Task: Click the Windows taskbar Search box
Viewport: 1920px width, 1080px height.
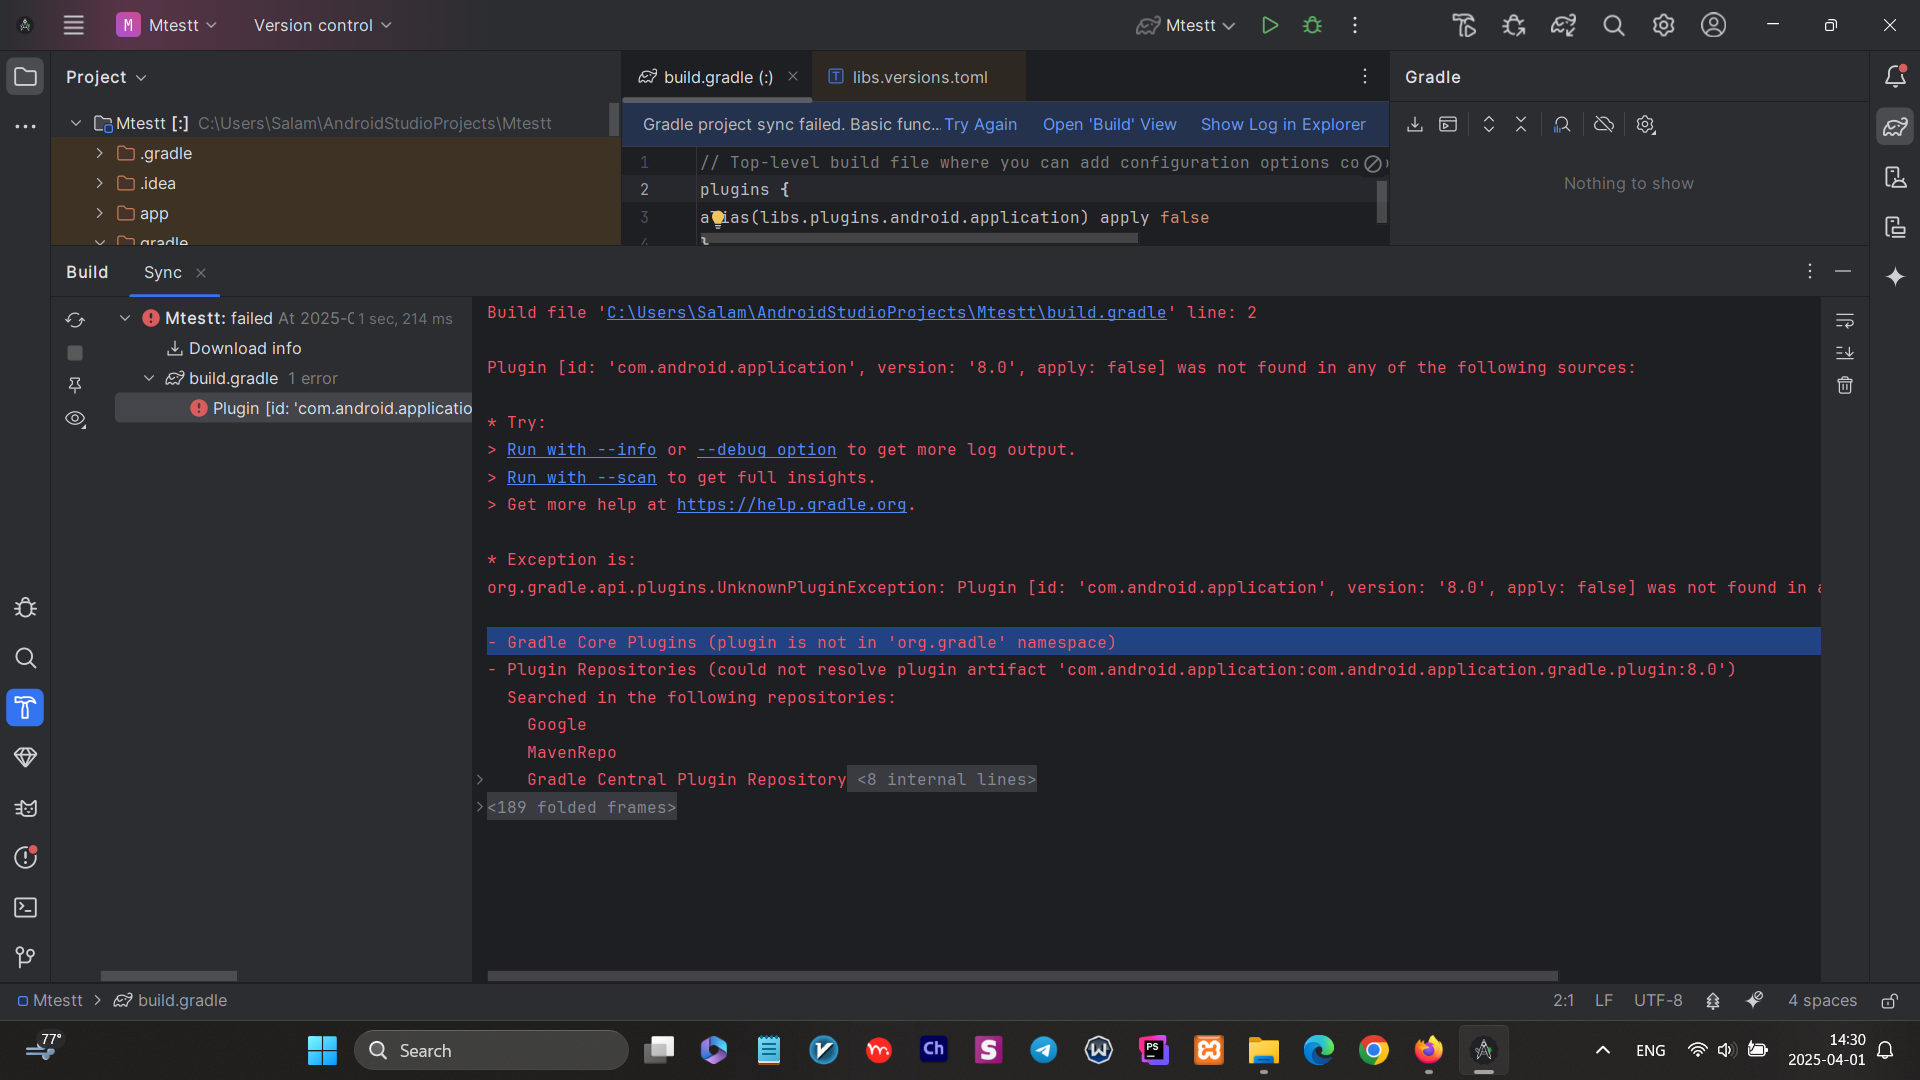Action: tap(492, 1051)
